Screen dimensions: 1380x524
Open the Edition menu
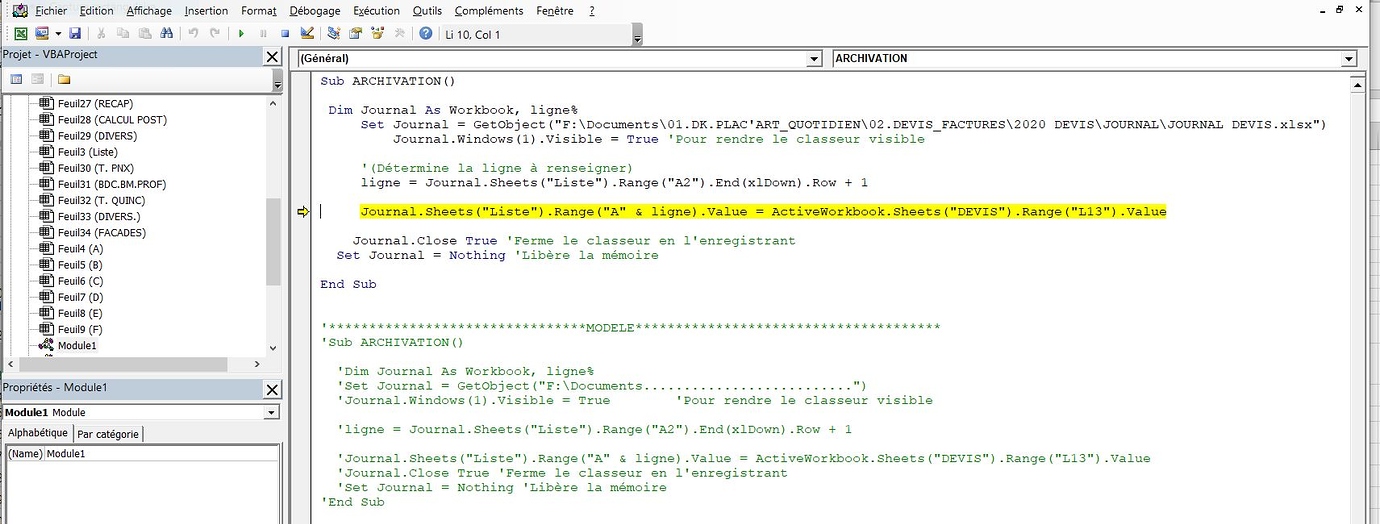pos(97,11)
